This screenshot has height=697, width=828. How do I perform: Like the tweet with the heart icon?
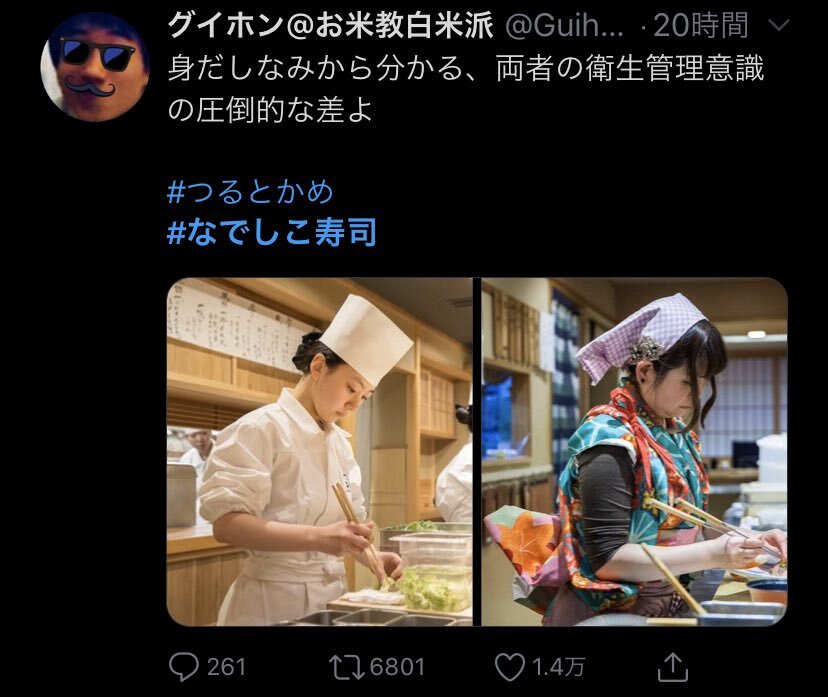click(510, 667)
